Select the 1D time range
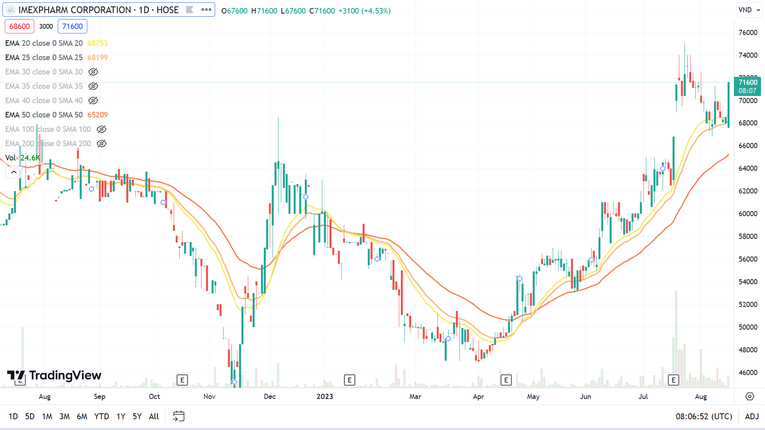Viewport: 765px width, 430px height. coord(13,416)
